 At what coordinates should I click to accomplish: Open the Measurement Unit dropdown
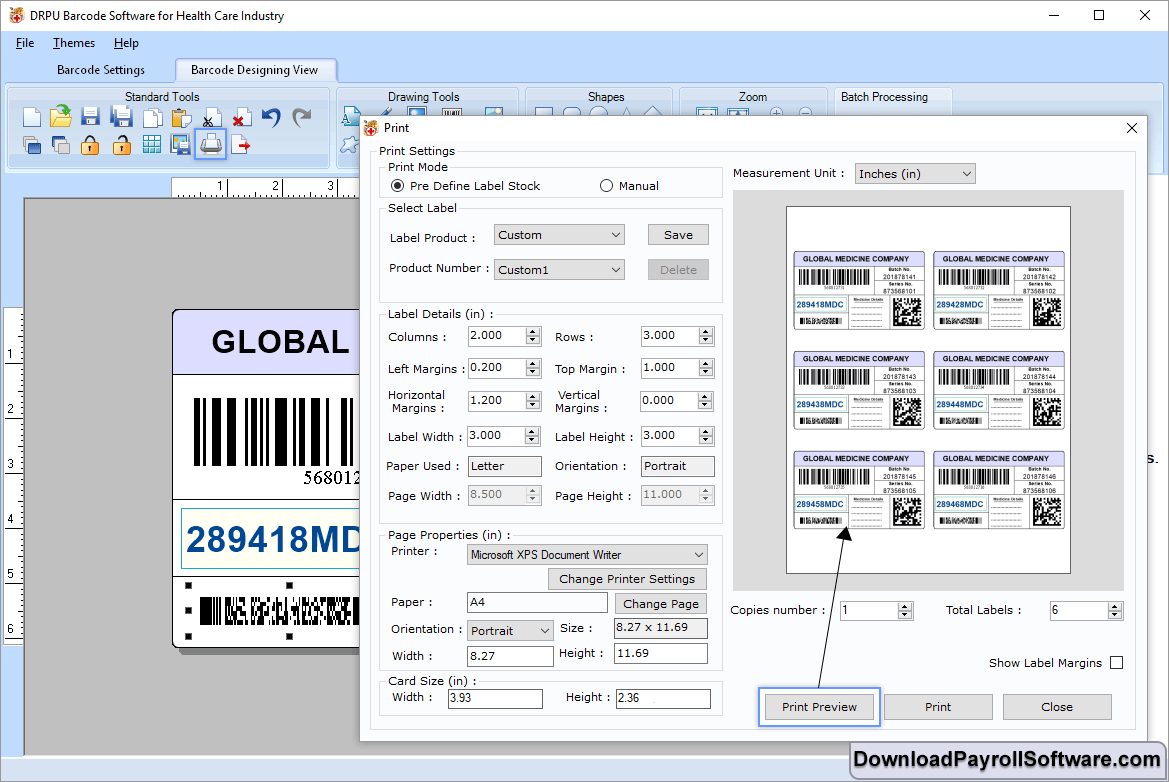click(x=915, y=174)
